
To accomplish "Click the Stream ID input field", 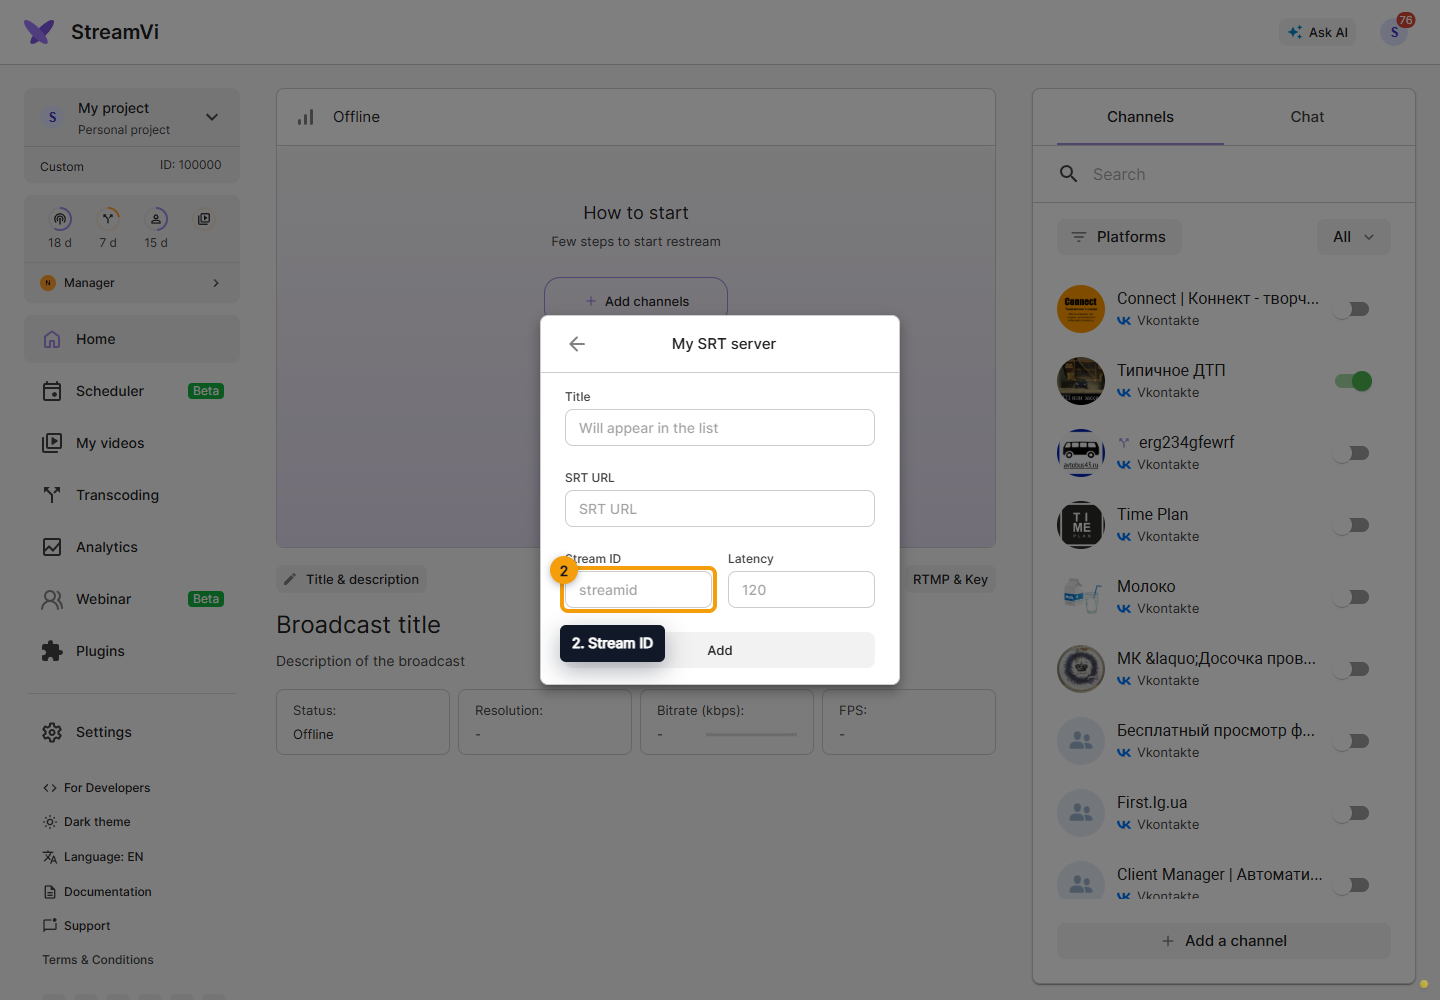I will click(x=639, y=590).
